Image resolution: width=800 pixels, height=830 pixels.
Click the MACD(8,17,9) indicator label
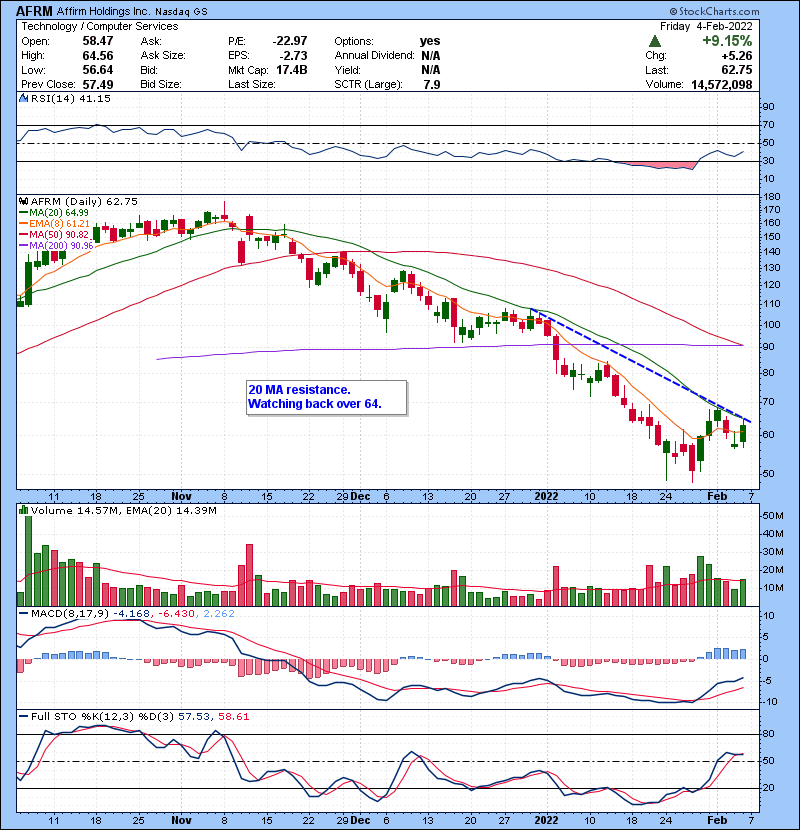point(69,614)
